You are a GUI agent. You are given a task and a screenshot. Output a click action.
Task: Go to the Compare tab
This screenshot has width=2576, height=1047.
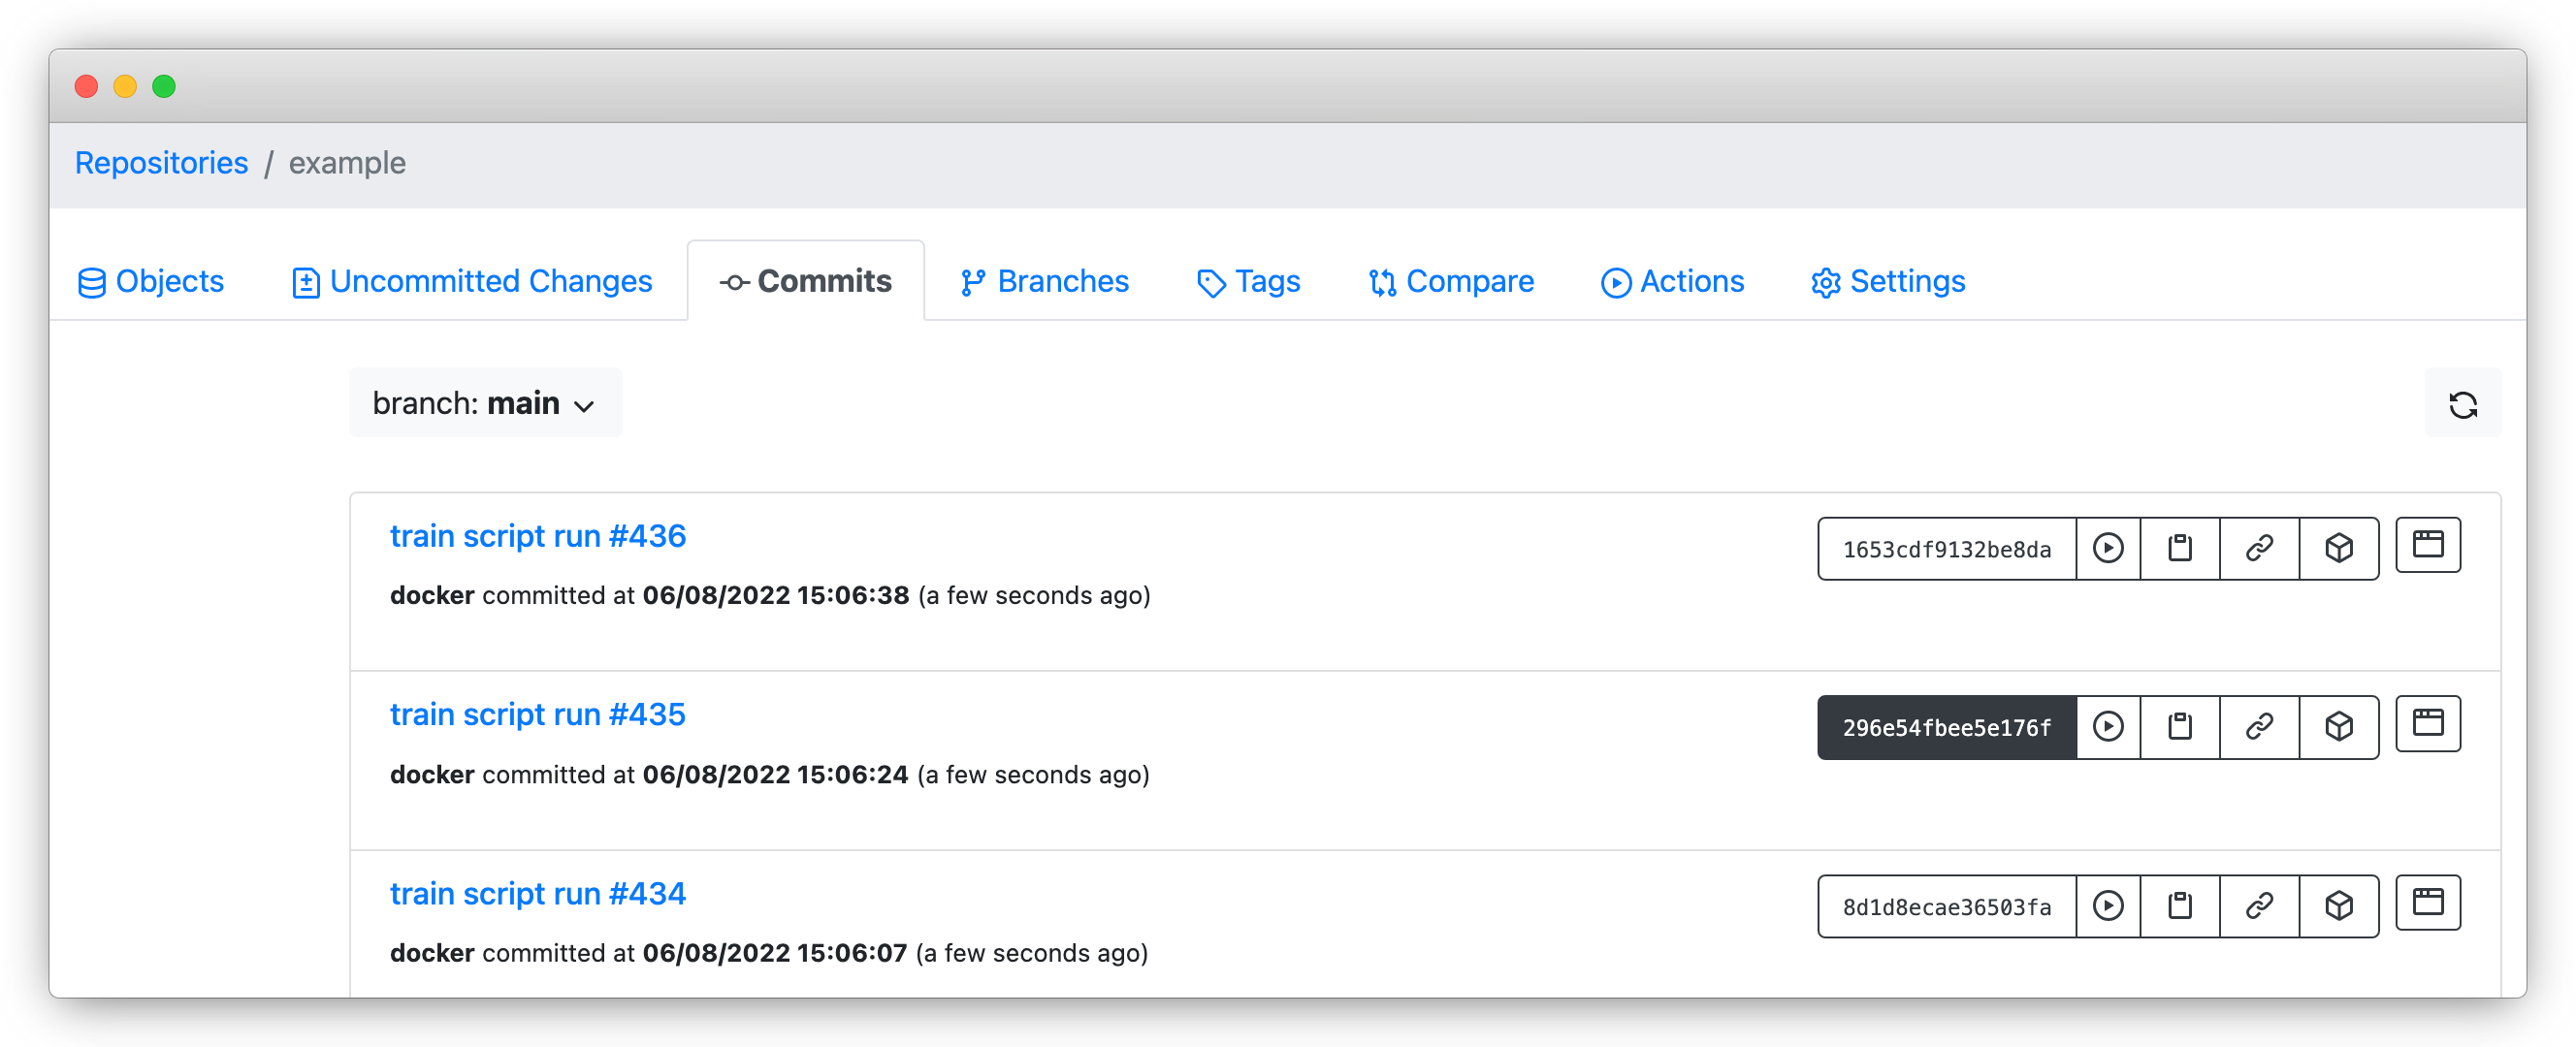1450,282
